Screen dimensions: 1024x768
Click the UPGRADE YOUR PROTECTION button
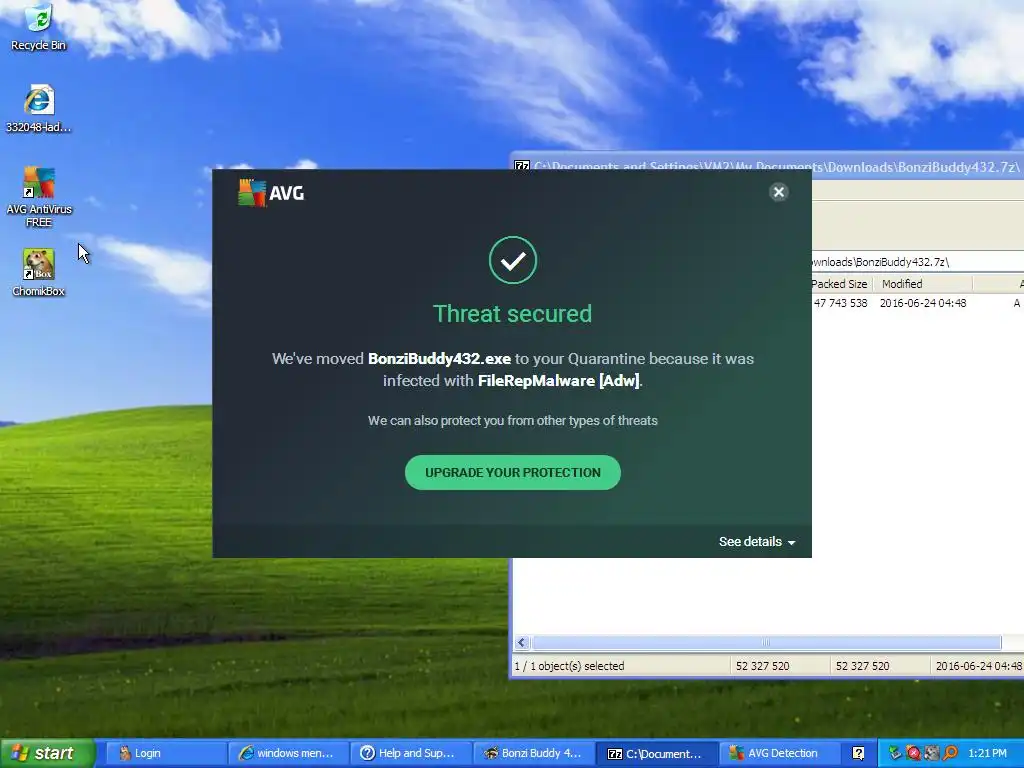click(x=513, y=472)
